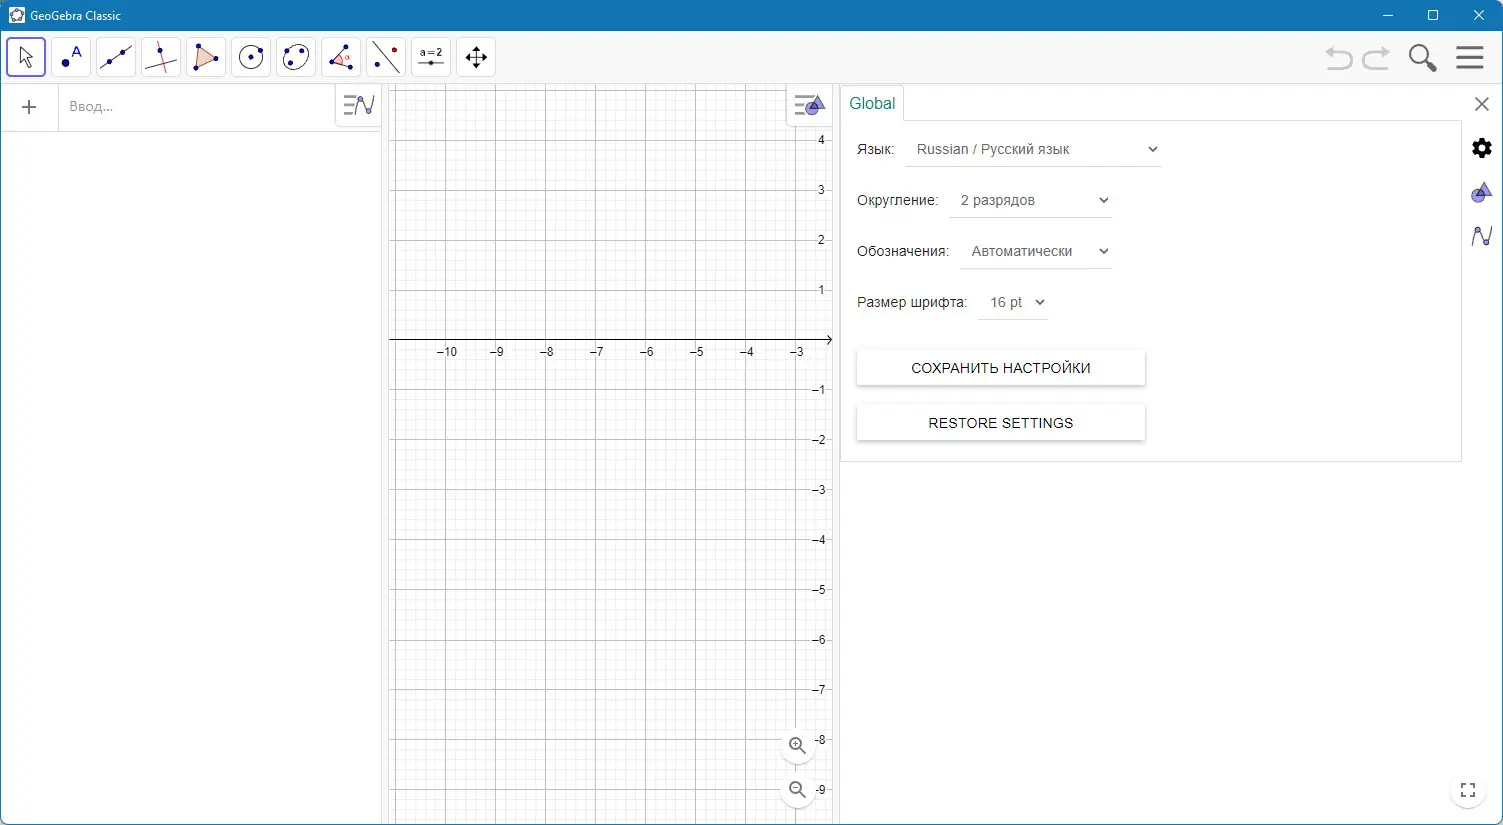Select the Move arrow tool
The height and width of the screenshot is (825, 1503).
point(26,57)
